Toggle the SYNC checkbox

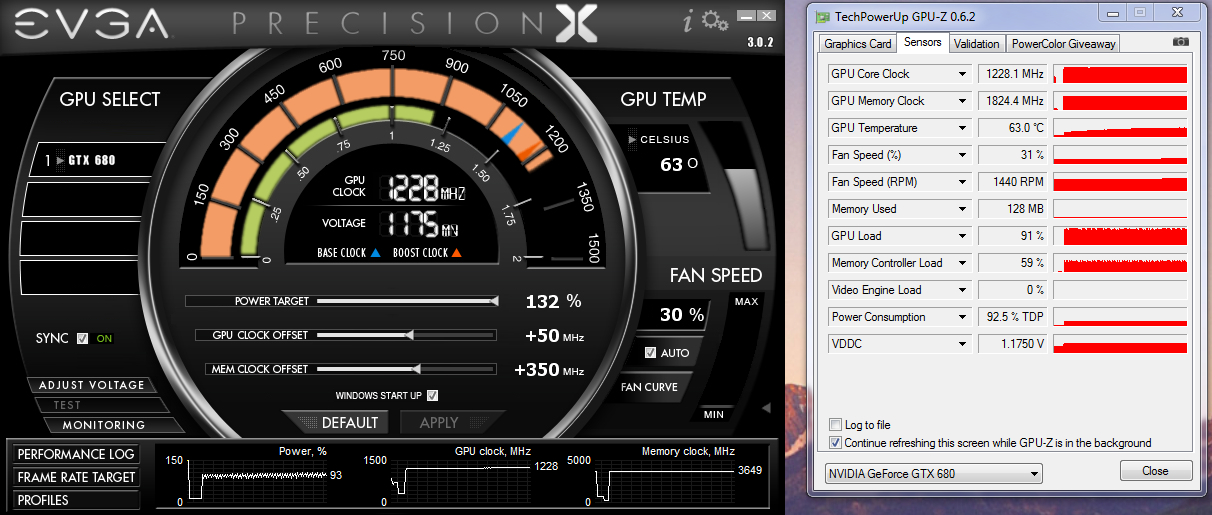(x=83, y=338)
